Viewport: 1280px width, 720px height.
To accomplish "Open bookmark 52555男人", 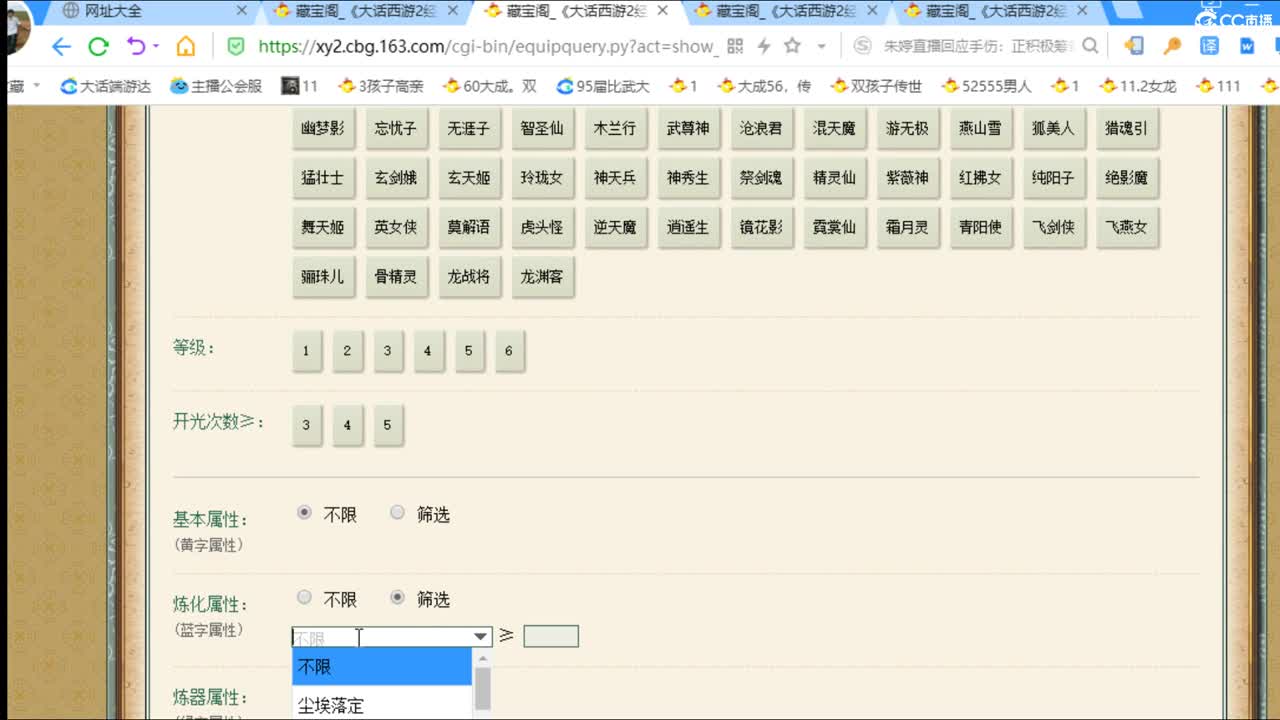I will 986,86.
